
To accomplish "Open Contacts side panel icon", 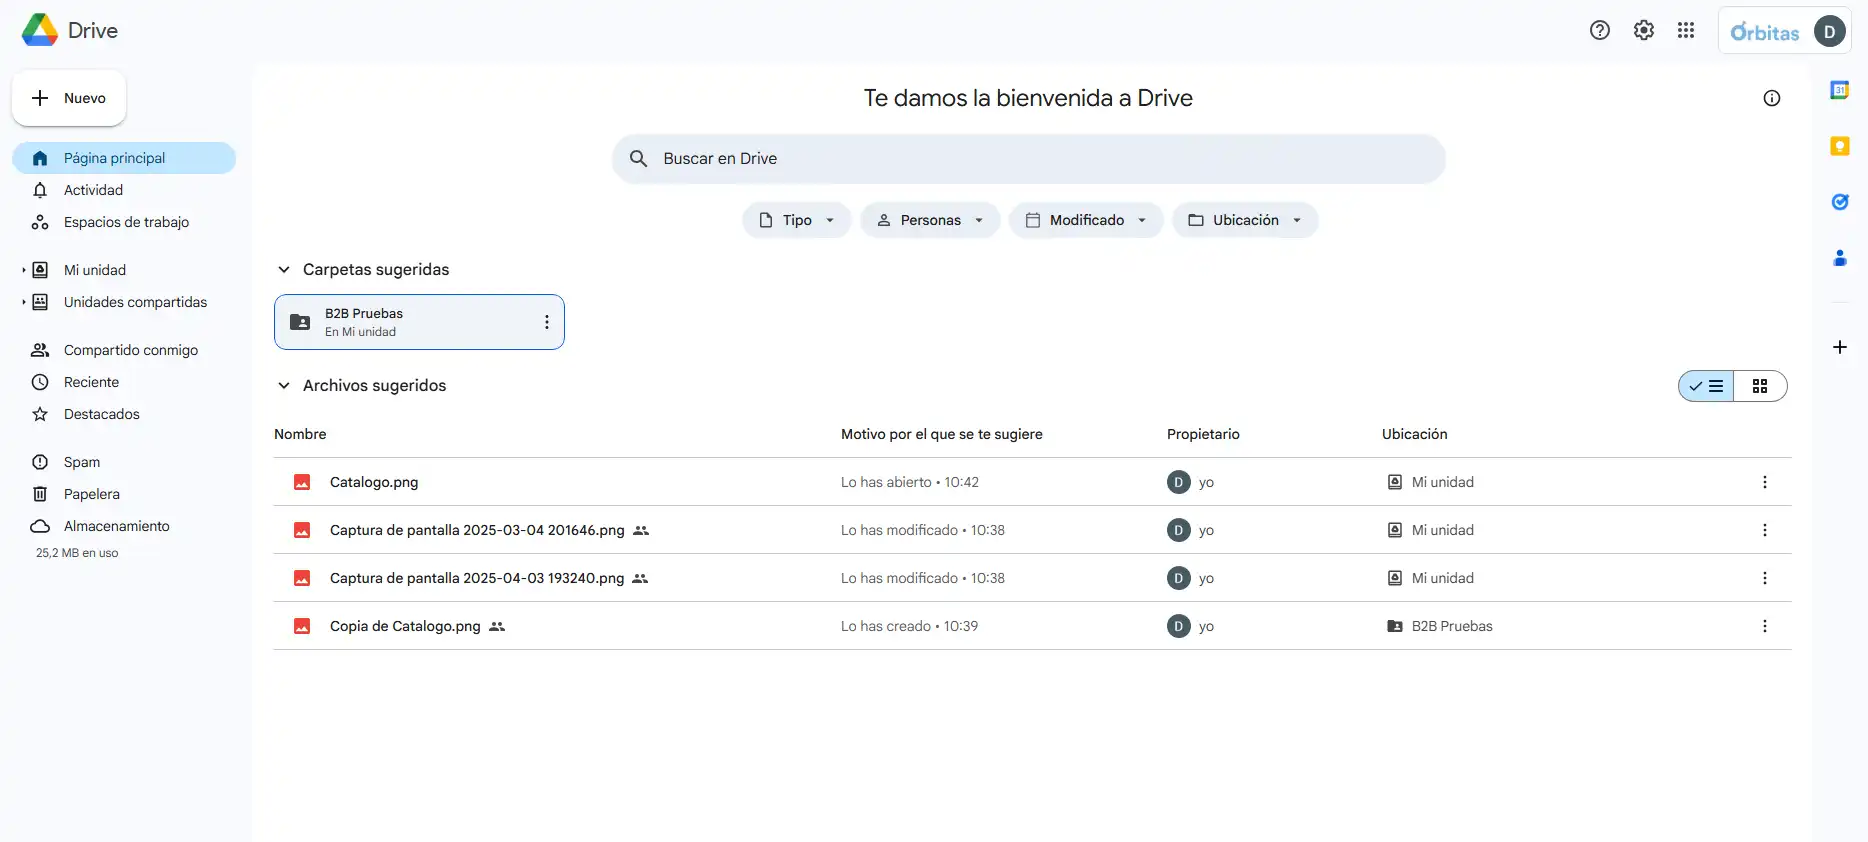I will pos(1840,258).
